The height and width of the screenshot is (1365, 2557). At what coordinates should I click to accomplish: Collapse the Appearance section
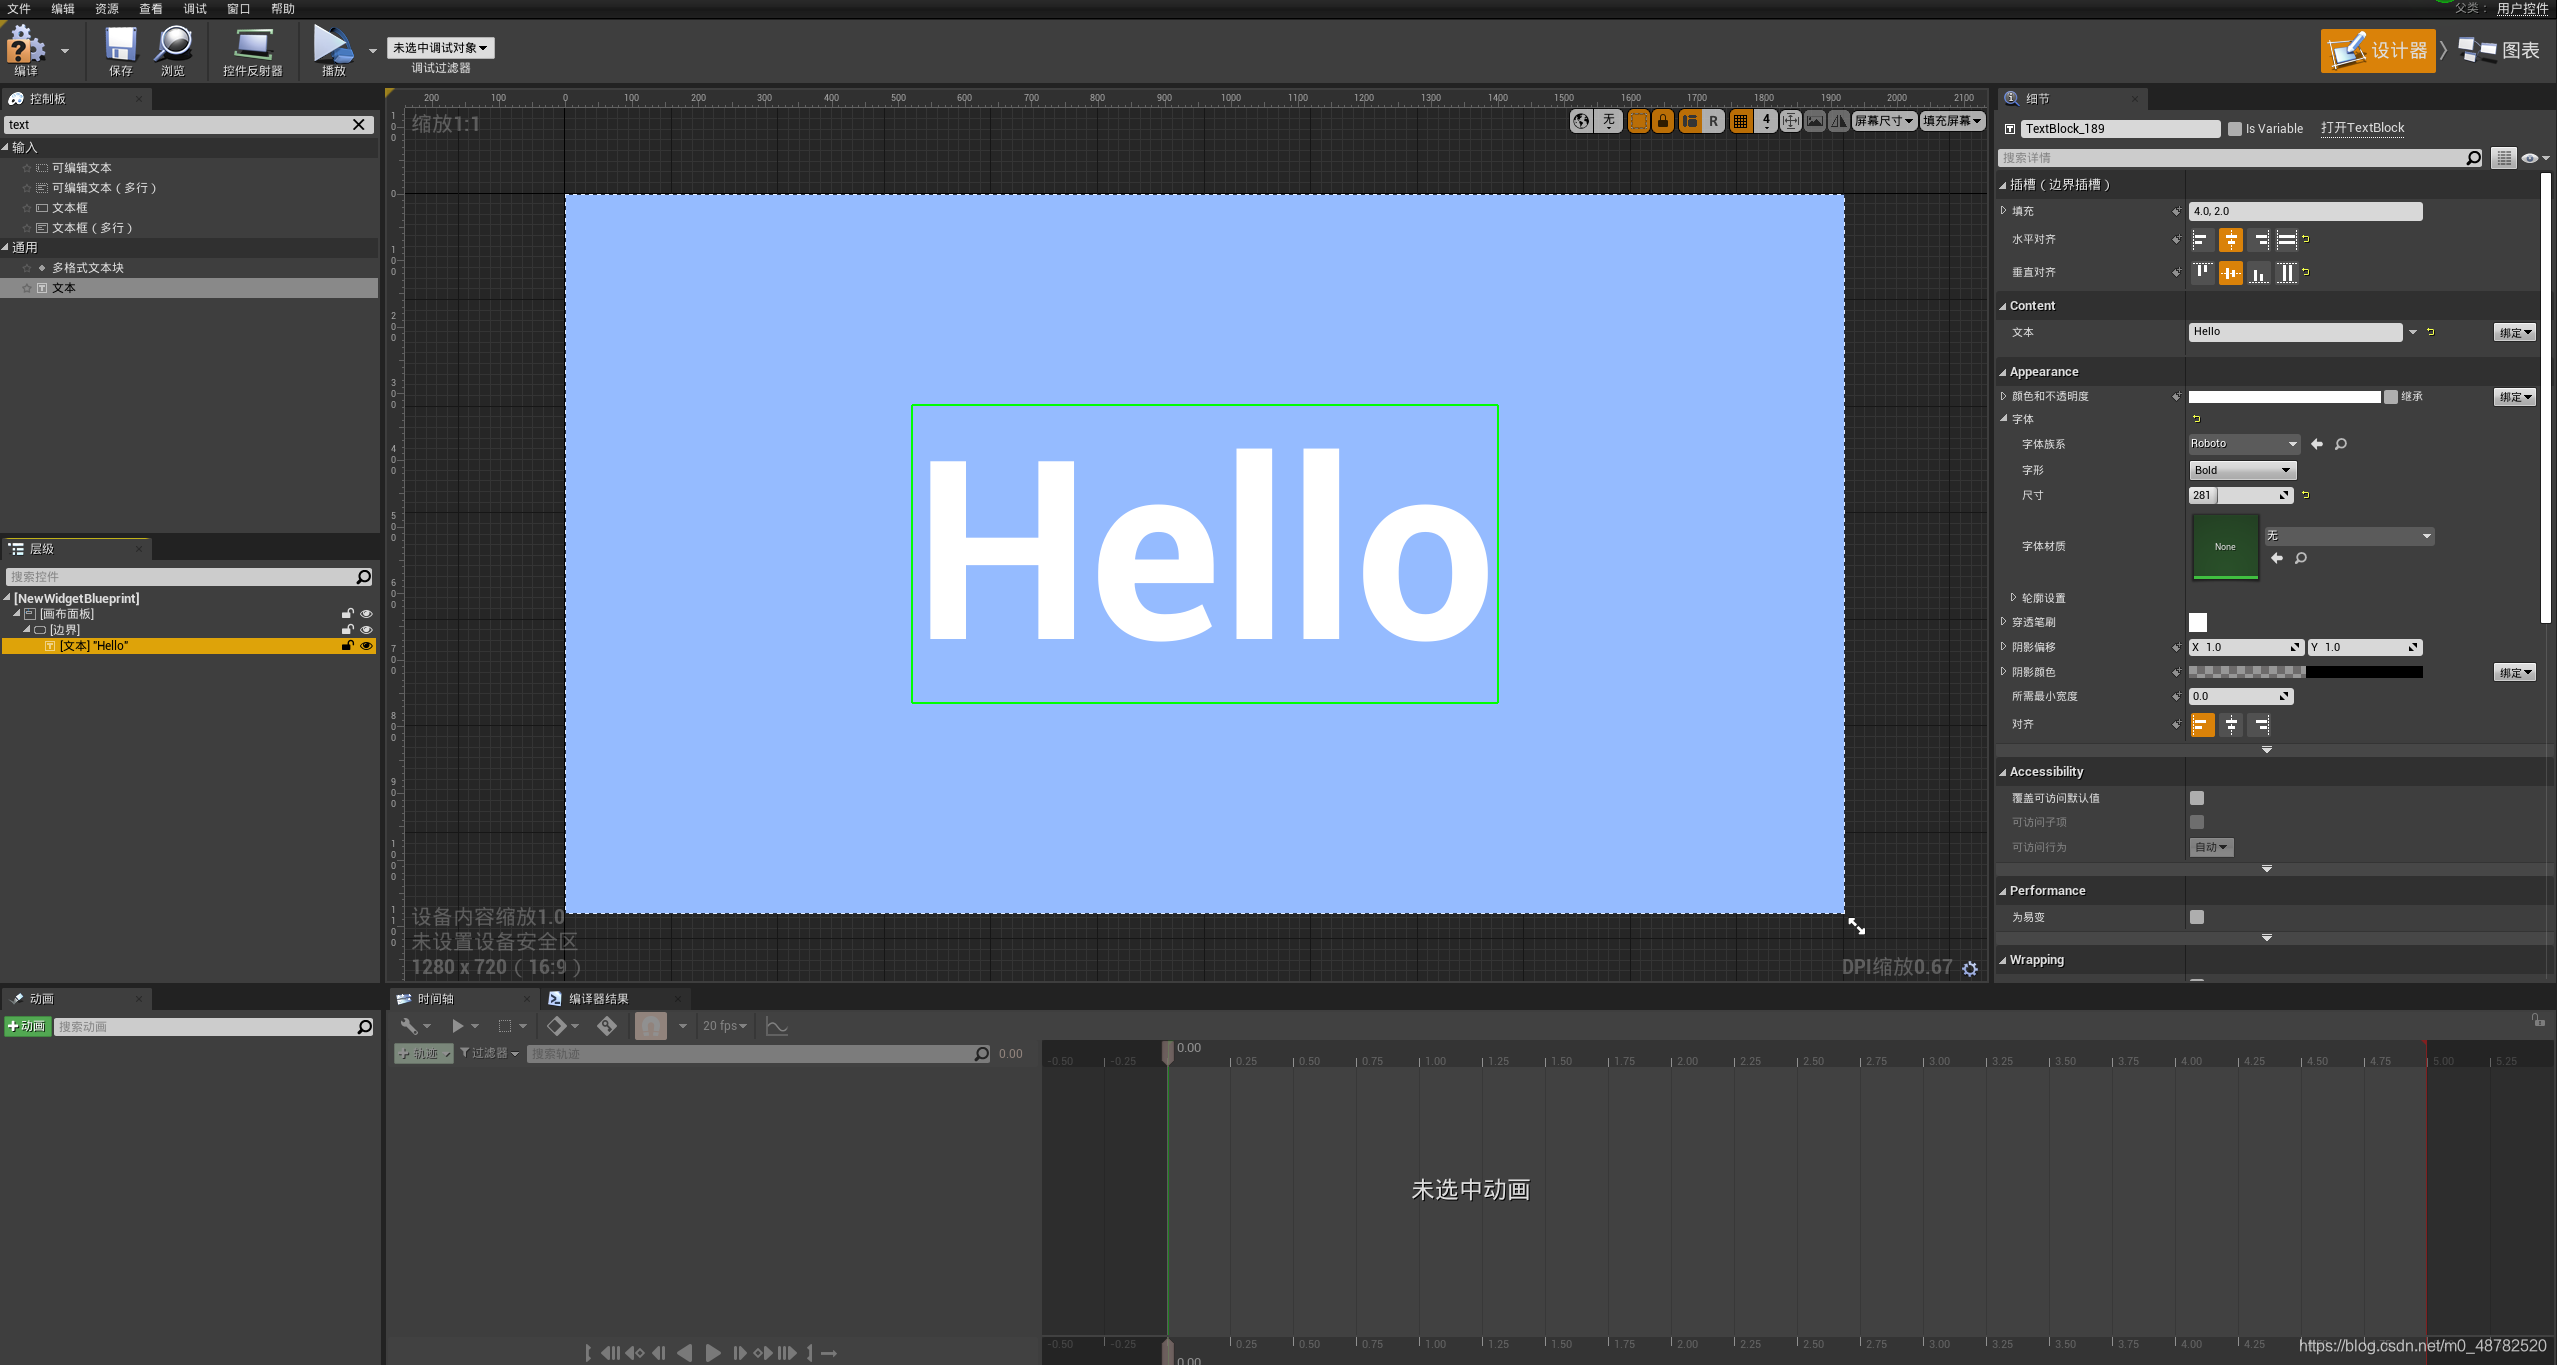[x=2003, y=372]
